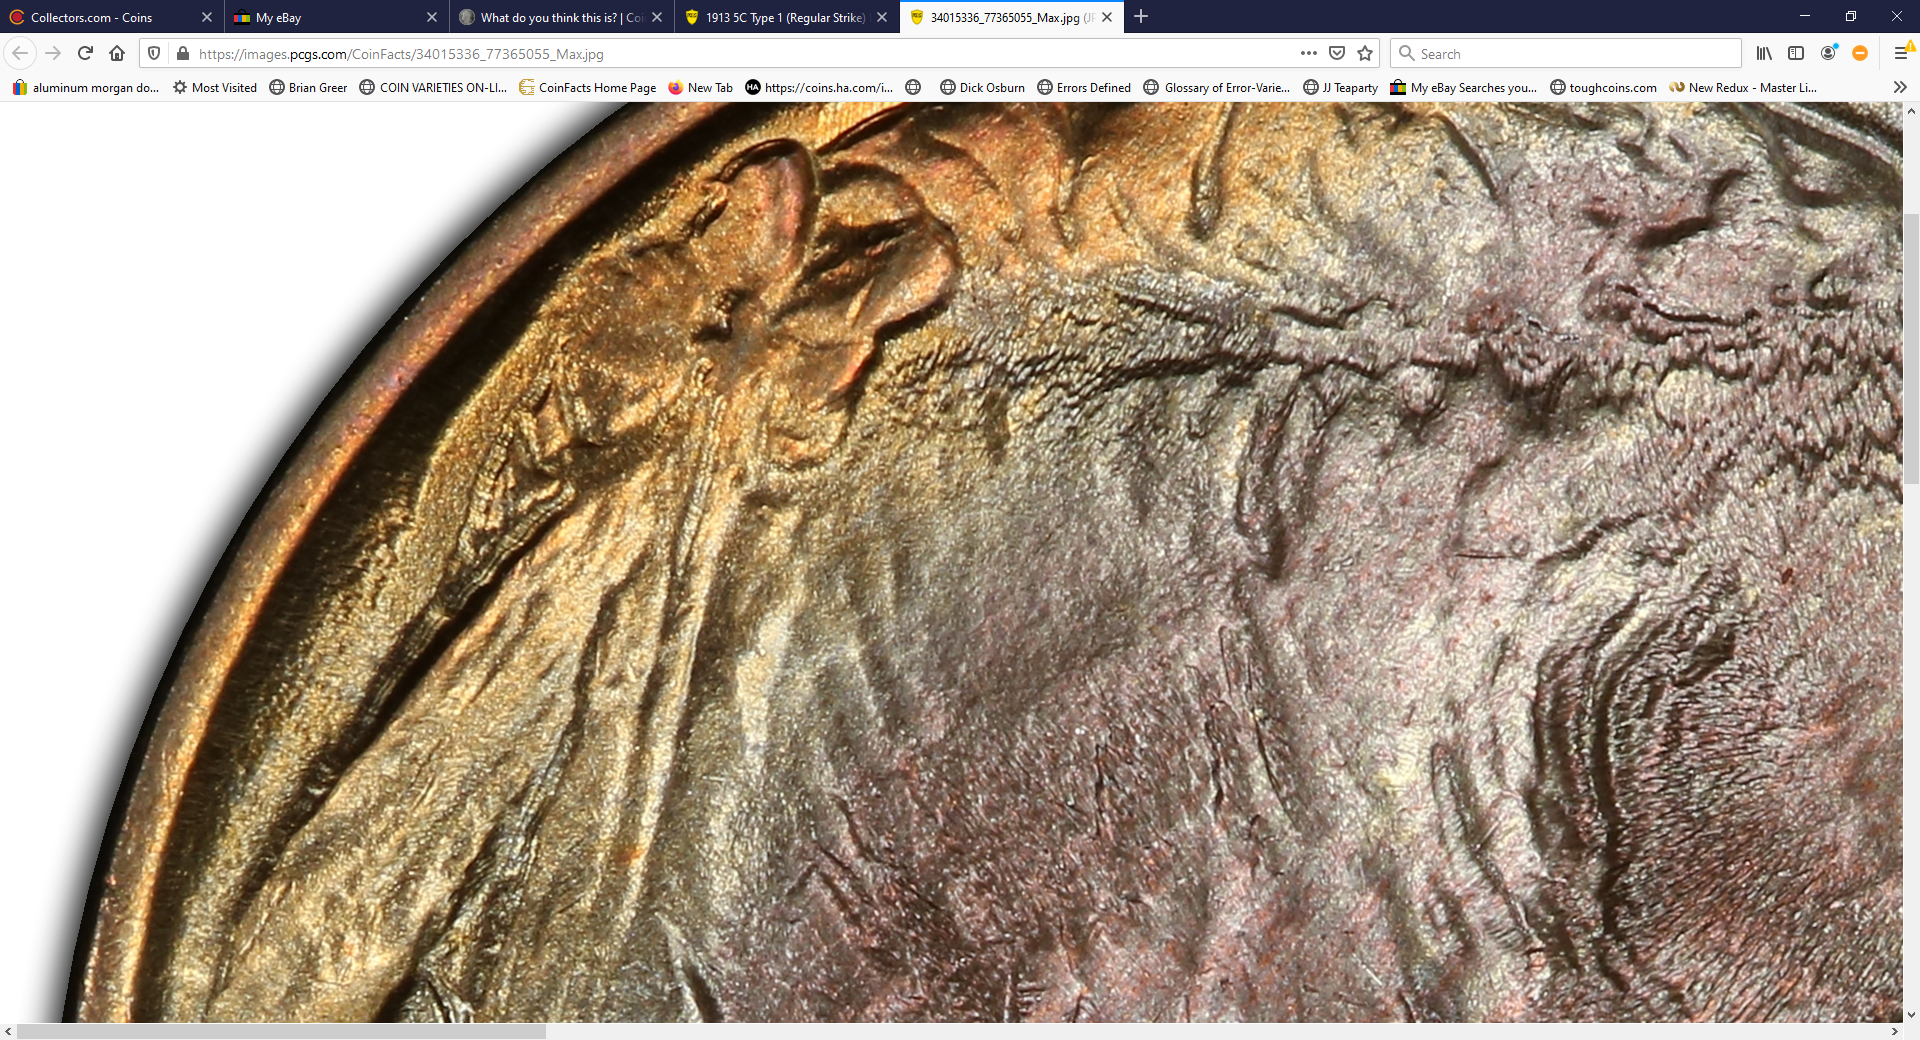Show more bookmarks chevron
The width and height of the screenshot is (1920, 1040).
[1900, 87]
